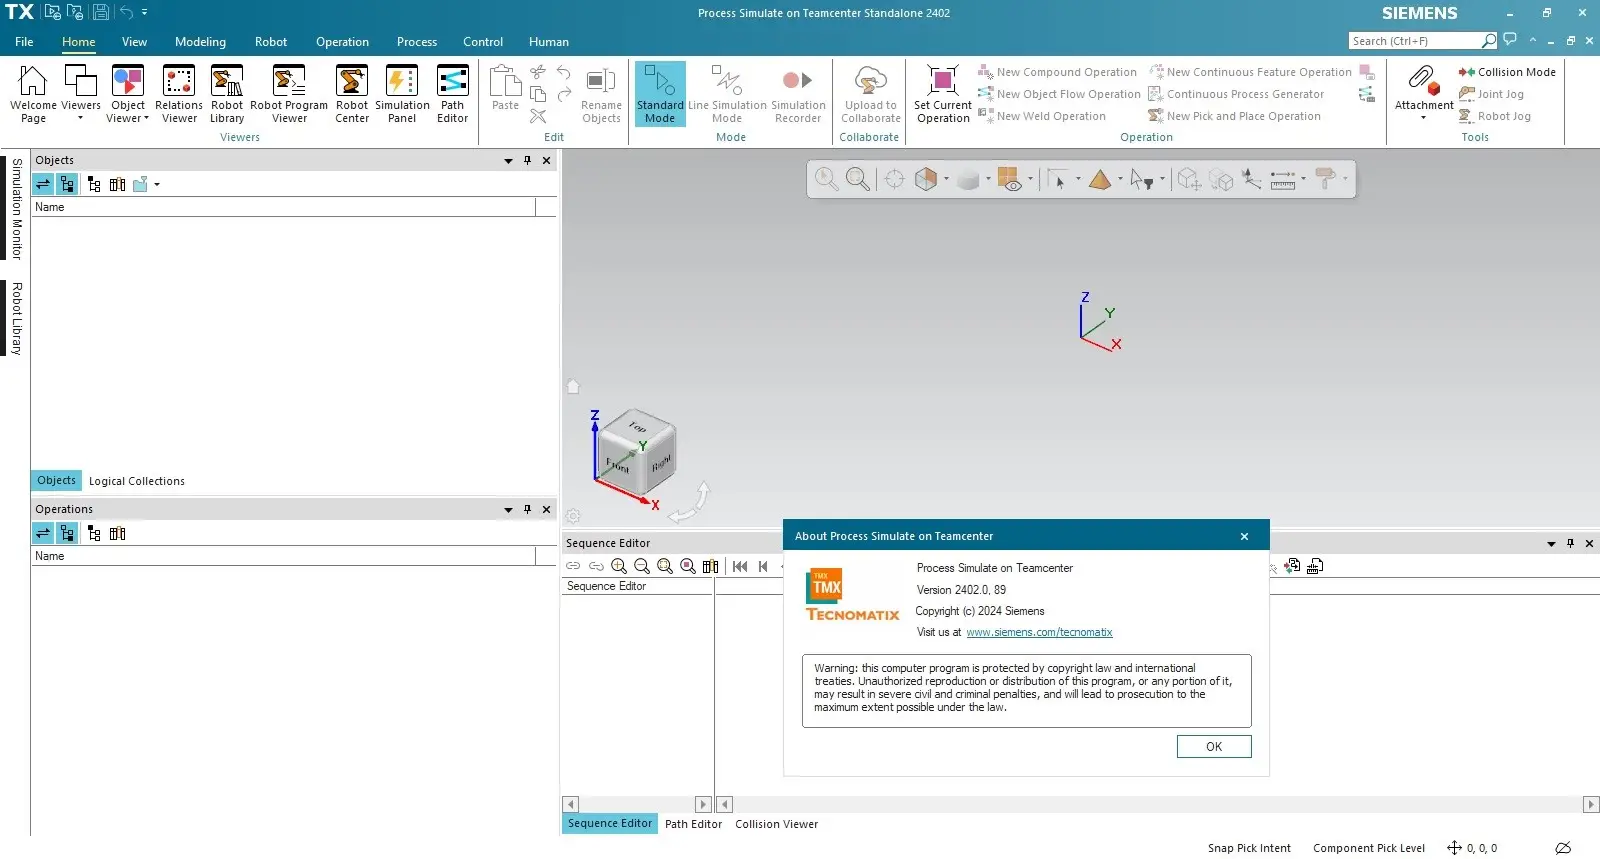Open the Objects panel options dropdown arrow
1600x859 pixels.
pos(508,161)
